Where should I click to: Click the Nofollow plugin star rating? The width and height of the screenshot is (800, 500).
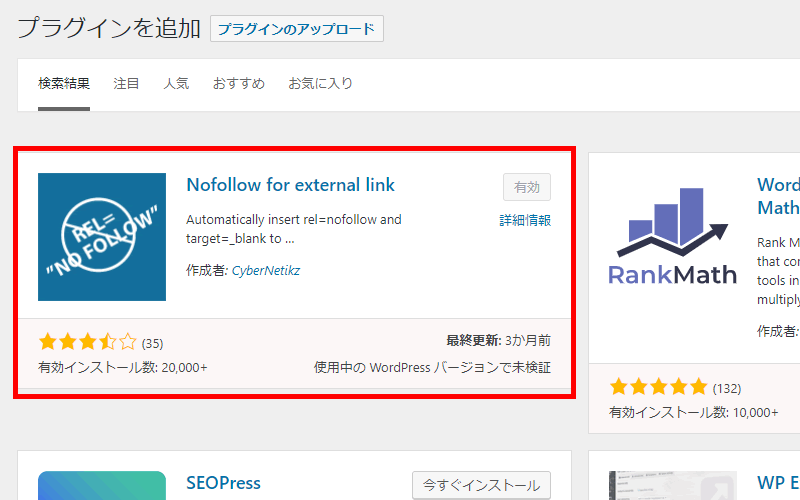(x=87, y=343)
